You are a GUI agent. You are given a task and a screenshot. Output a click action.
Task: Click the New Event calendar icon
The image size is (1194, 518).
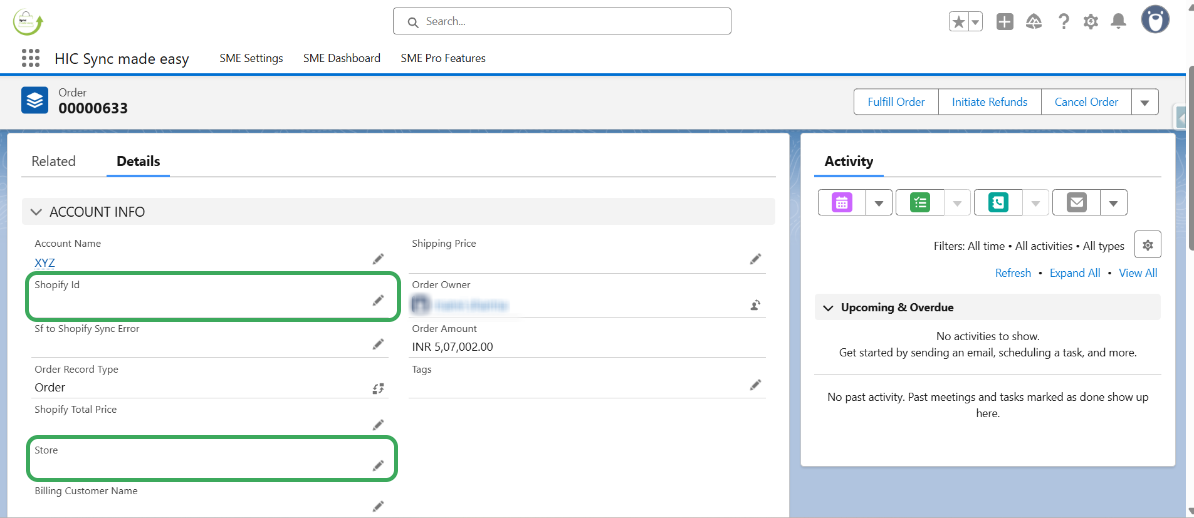(842, 202)
